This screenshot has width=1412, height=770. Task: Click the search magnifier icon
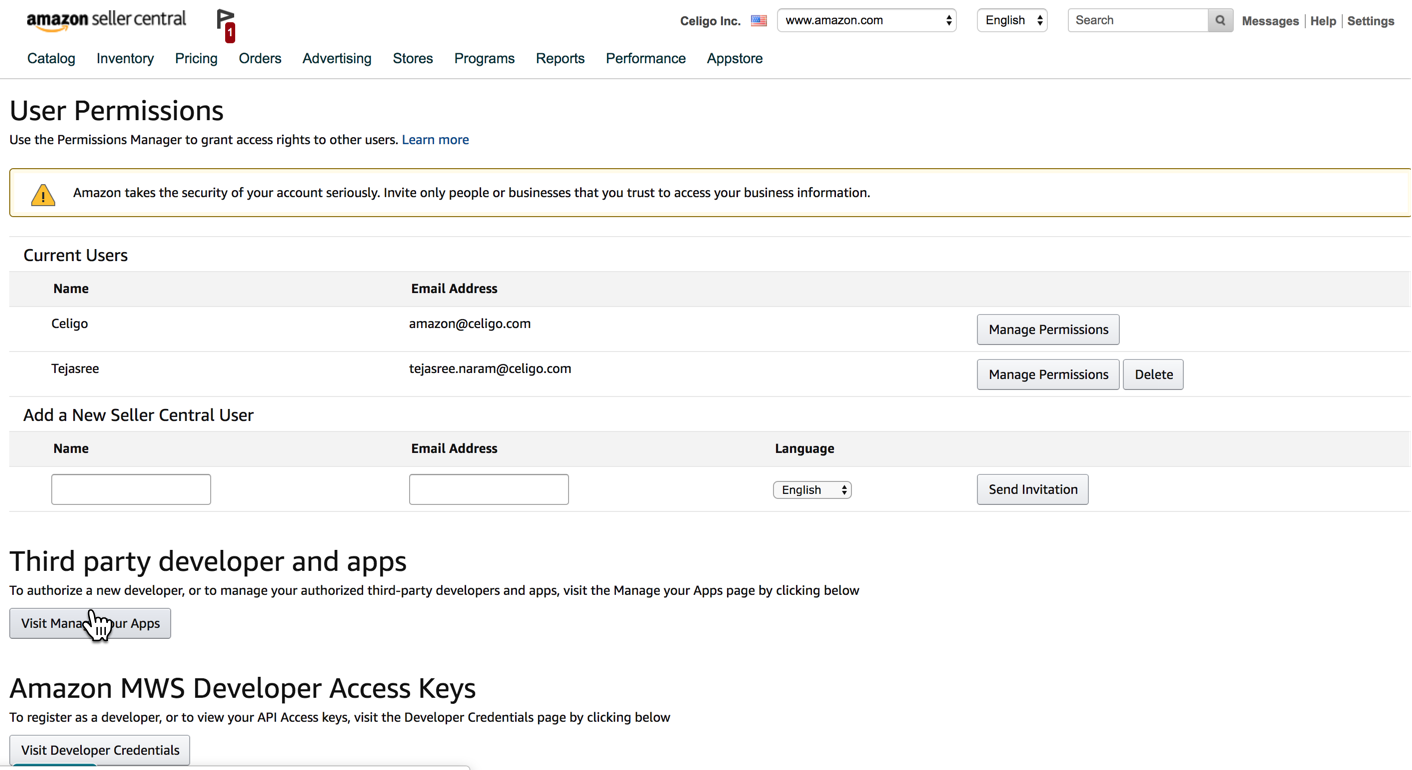click(x=1220, y=20)
